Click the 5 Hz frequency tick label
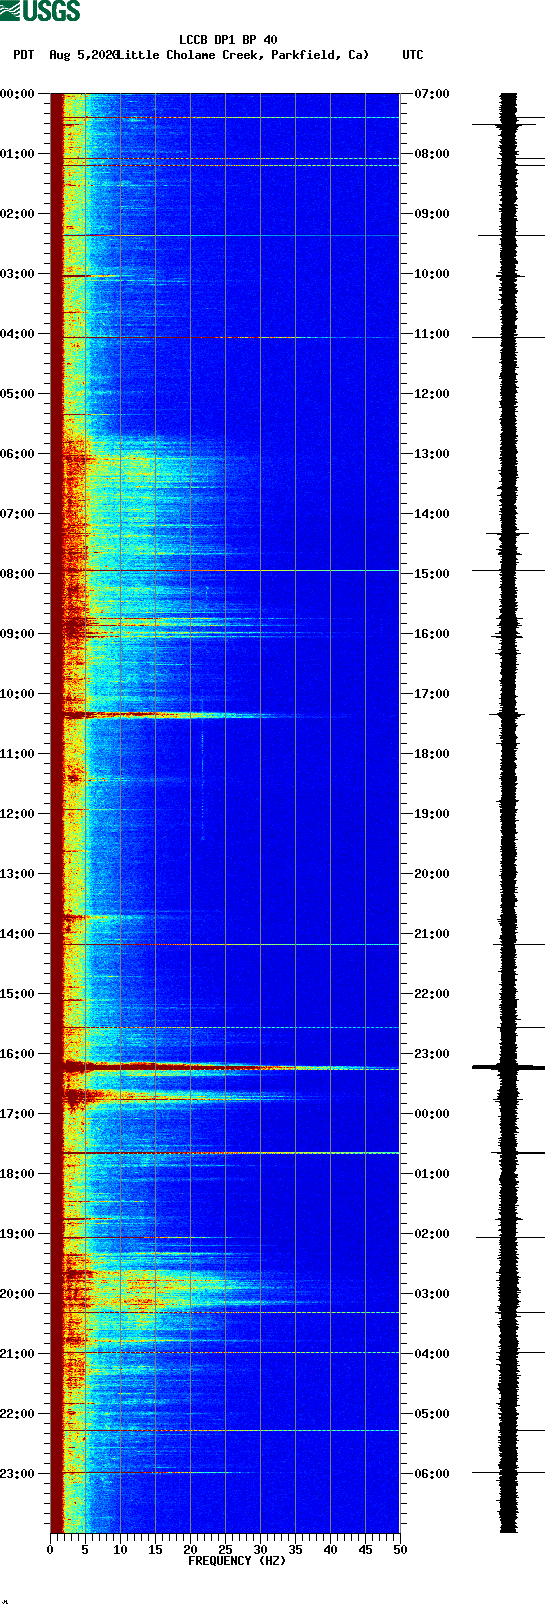 [85, 1550]
